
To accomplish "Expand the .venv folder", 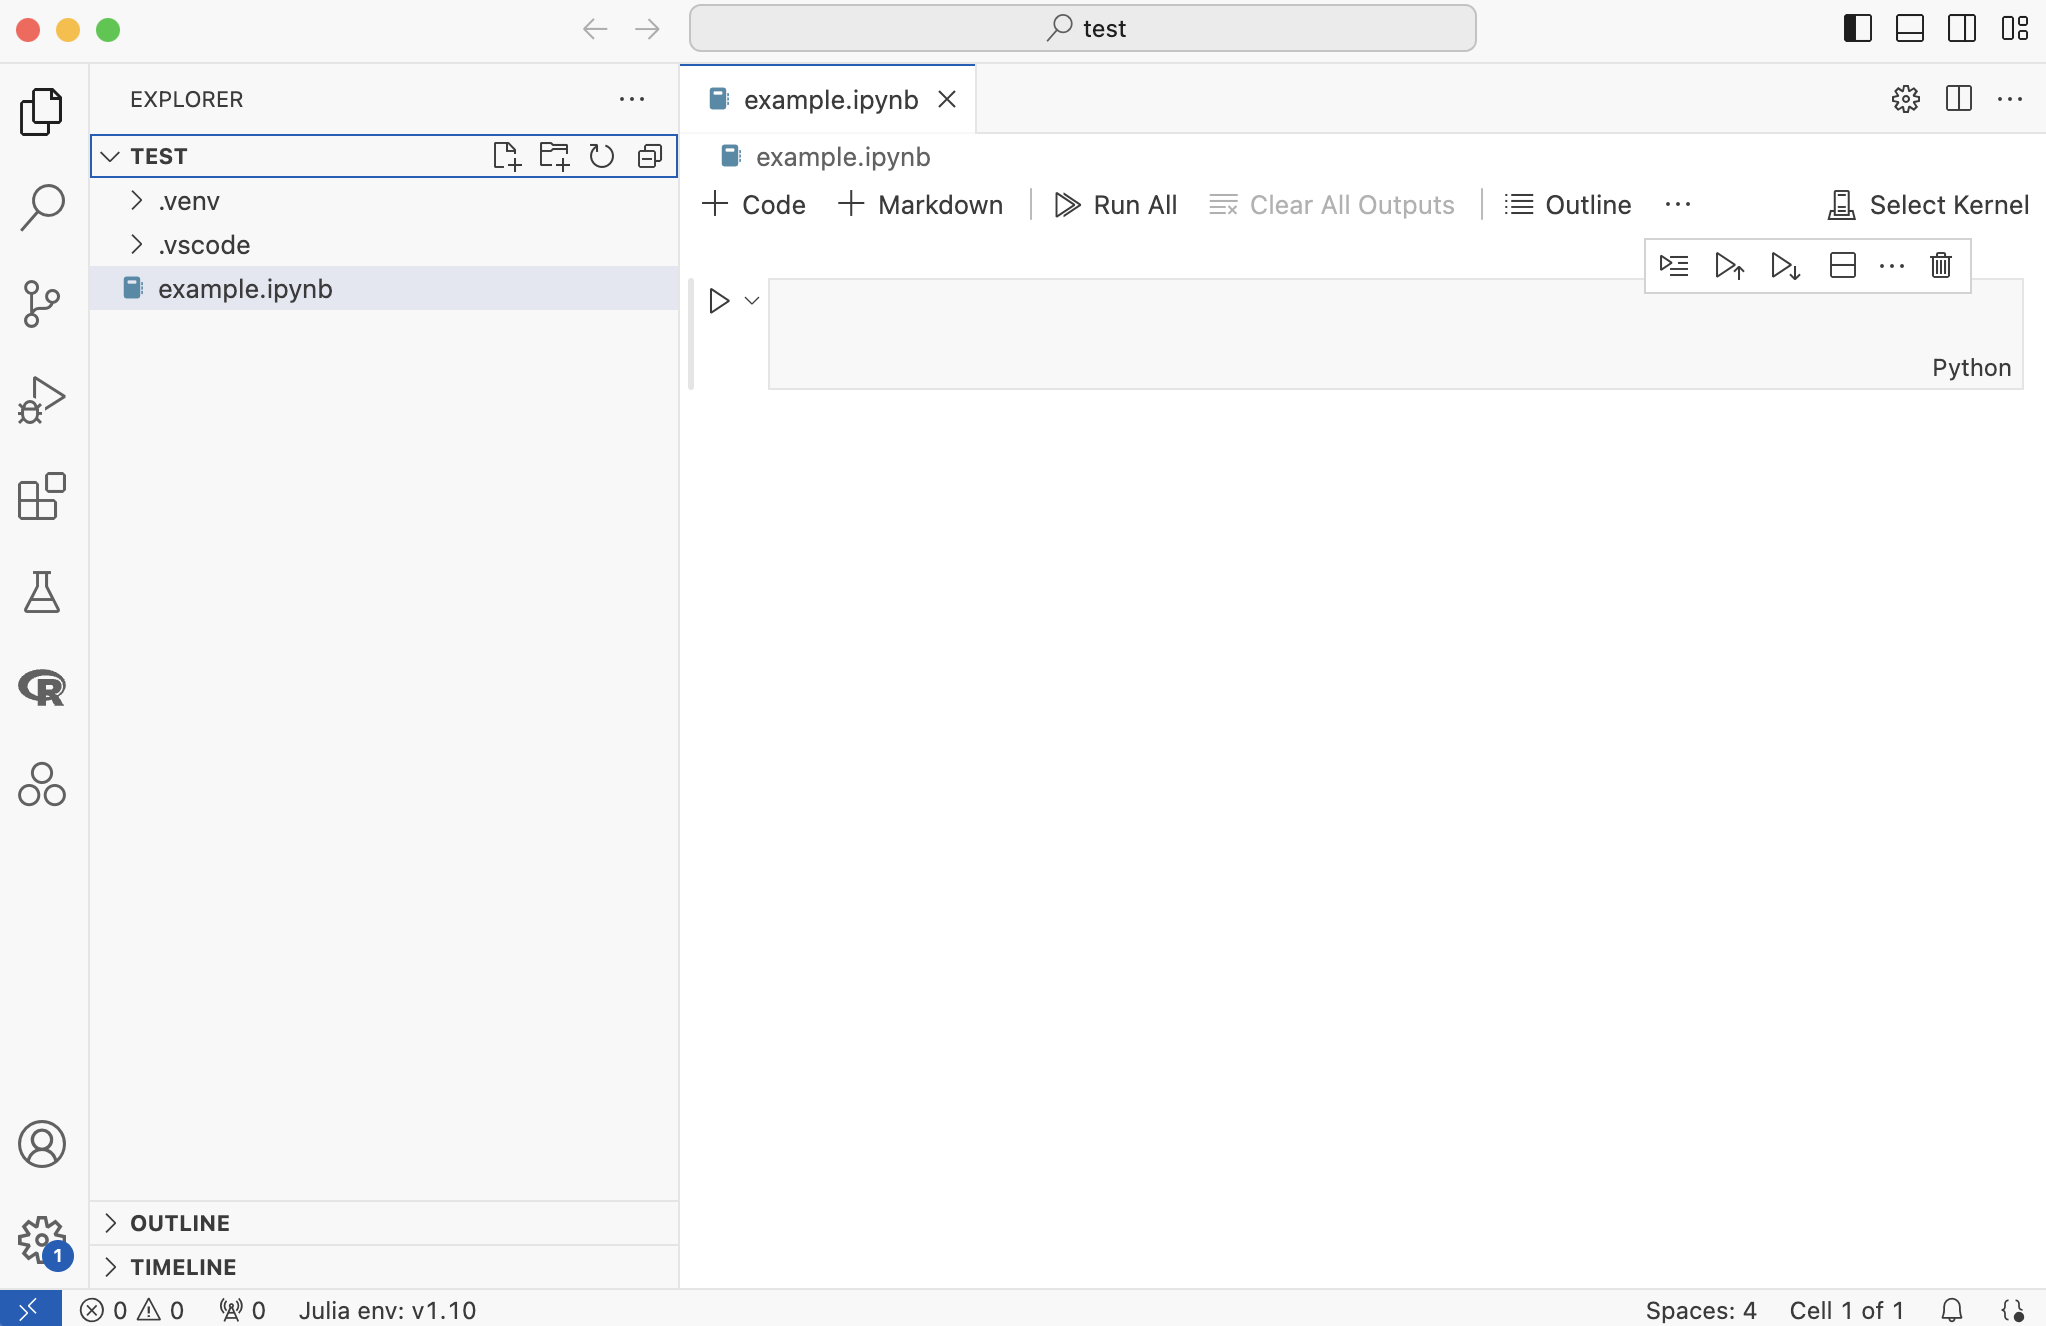I will (188, 201).
